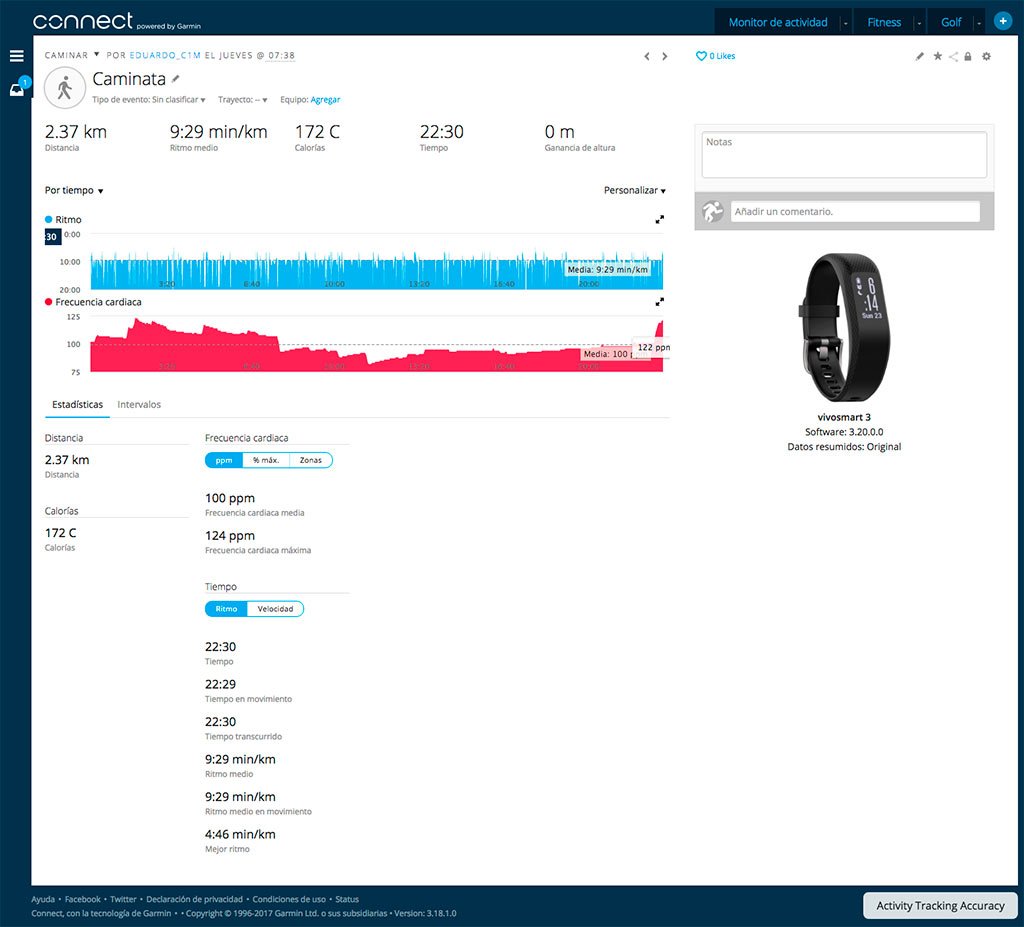Open the hamburger navigation menu
The image size is (1024, 927).
coord(16,56)
